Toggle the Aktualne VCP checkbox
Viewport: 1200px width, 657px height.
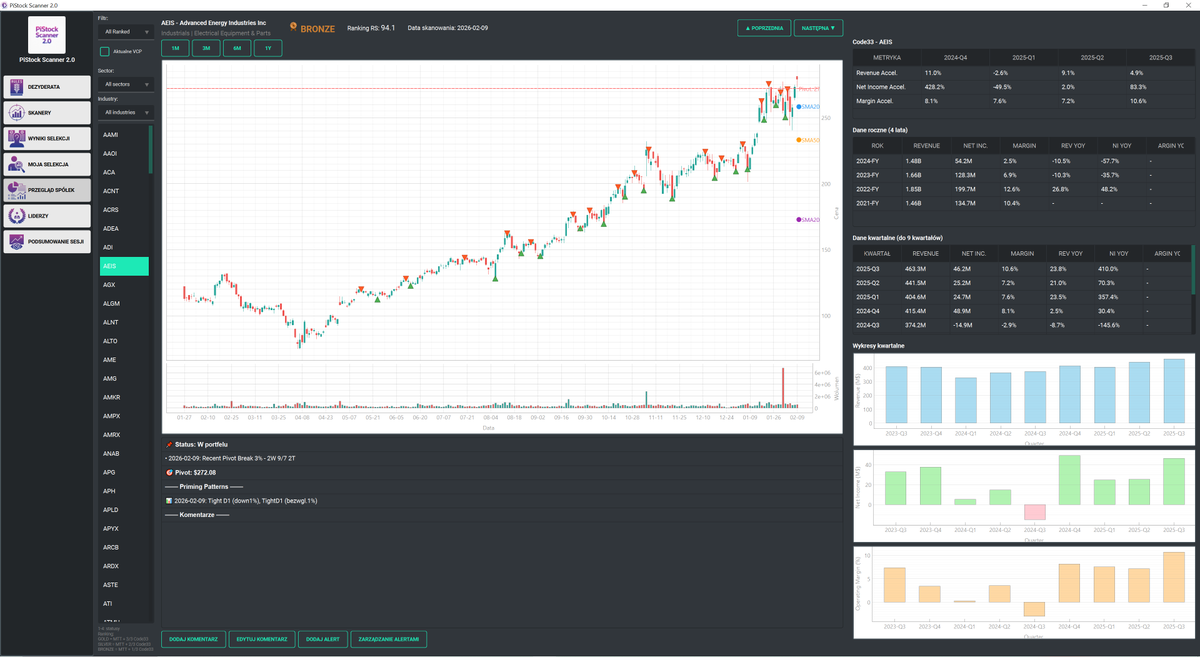104,50
